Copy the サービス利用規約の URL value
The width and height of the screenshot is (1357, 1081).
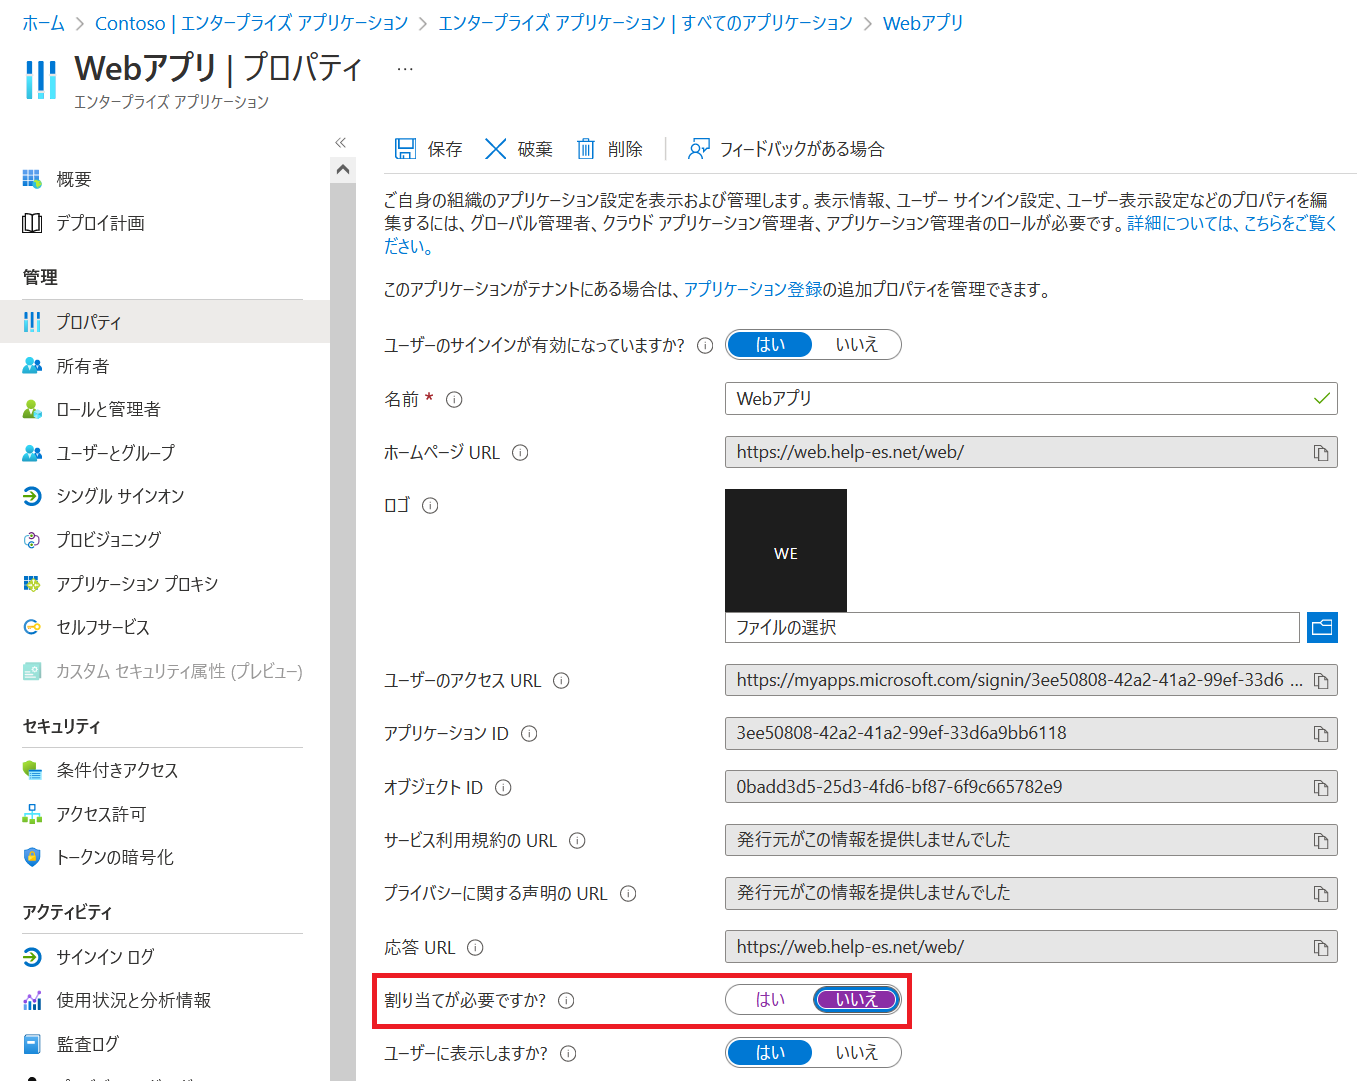[1321, 841]
